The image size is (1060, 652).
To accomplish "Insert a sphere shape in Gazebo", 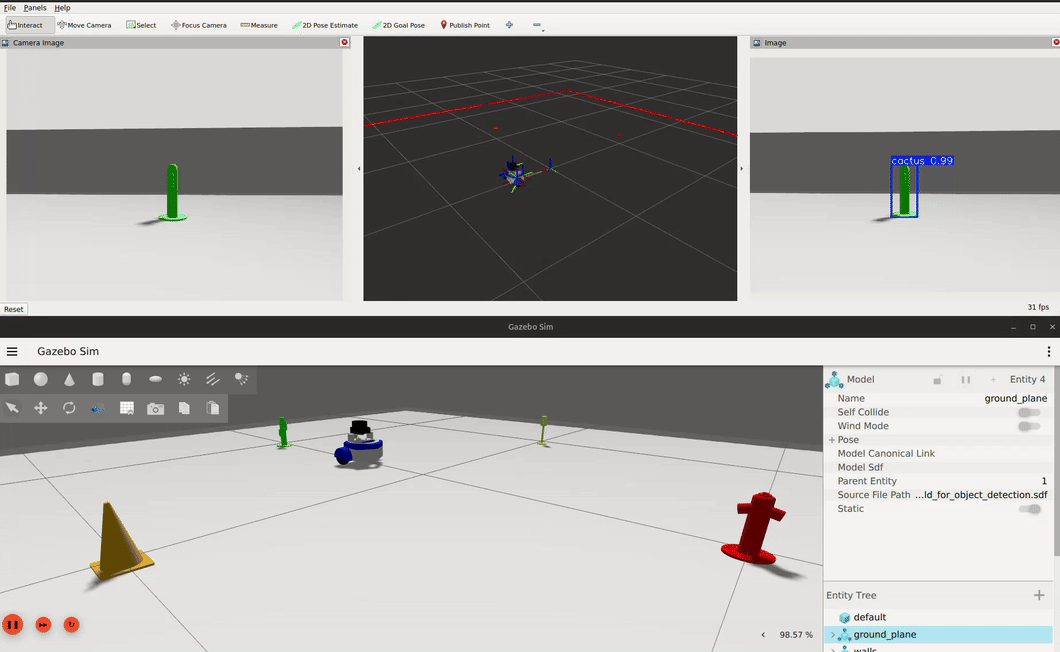I will point(41,379).
